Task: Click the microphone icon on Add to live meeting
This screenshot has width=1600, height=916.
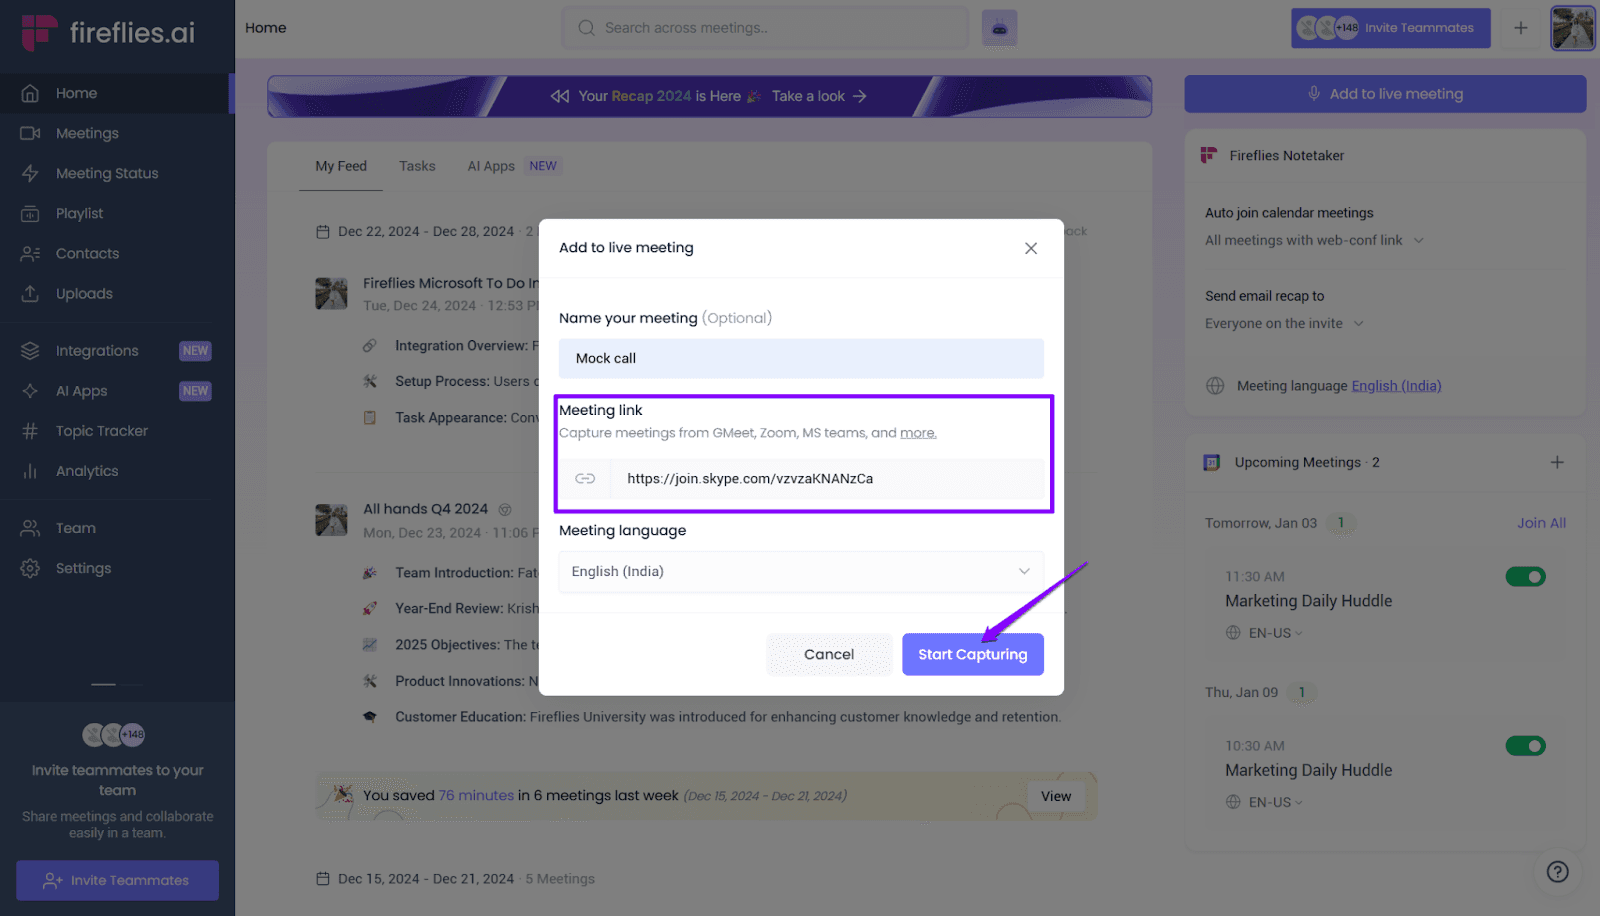Action: tap(1314, 94)
